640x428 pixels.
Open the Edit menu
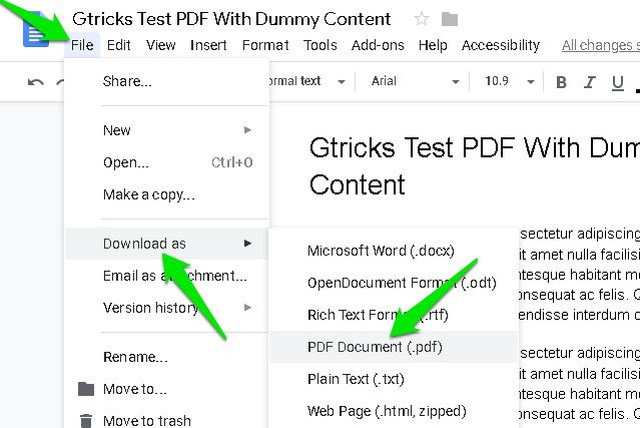tap(118, 45)
